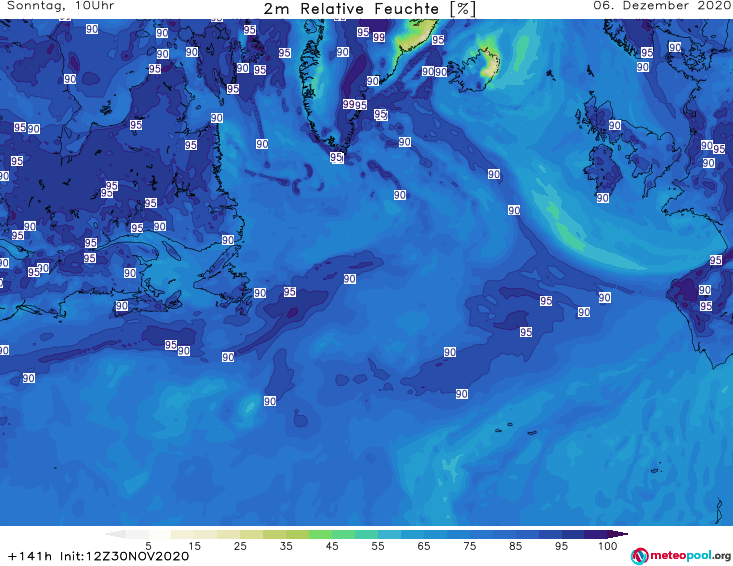The height and width of the screenshot is (566, 733).
Task: Click the red-teal circular icon in the meteopool logo
Action: 640,556
